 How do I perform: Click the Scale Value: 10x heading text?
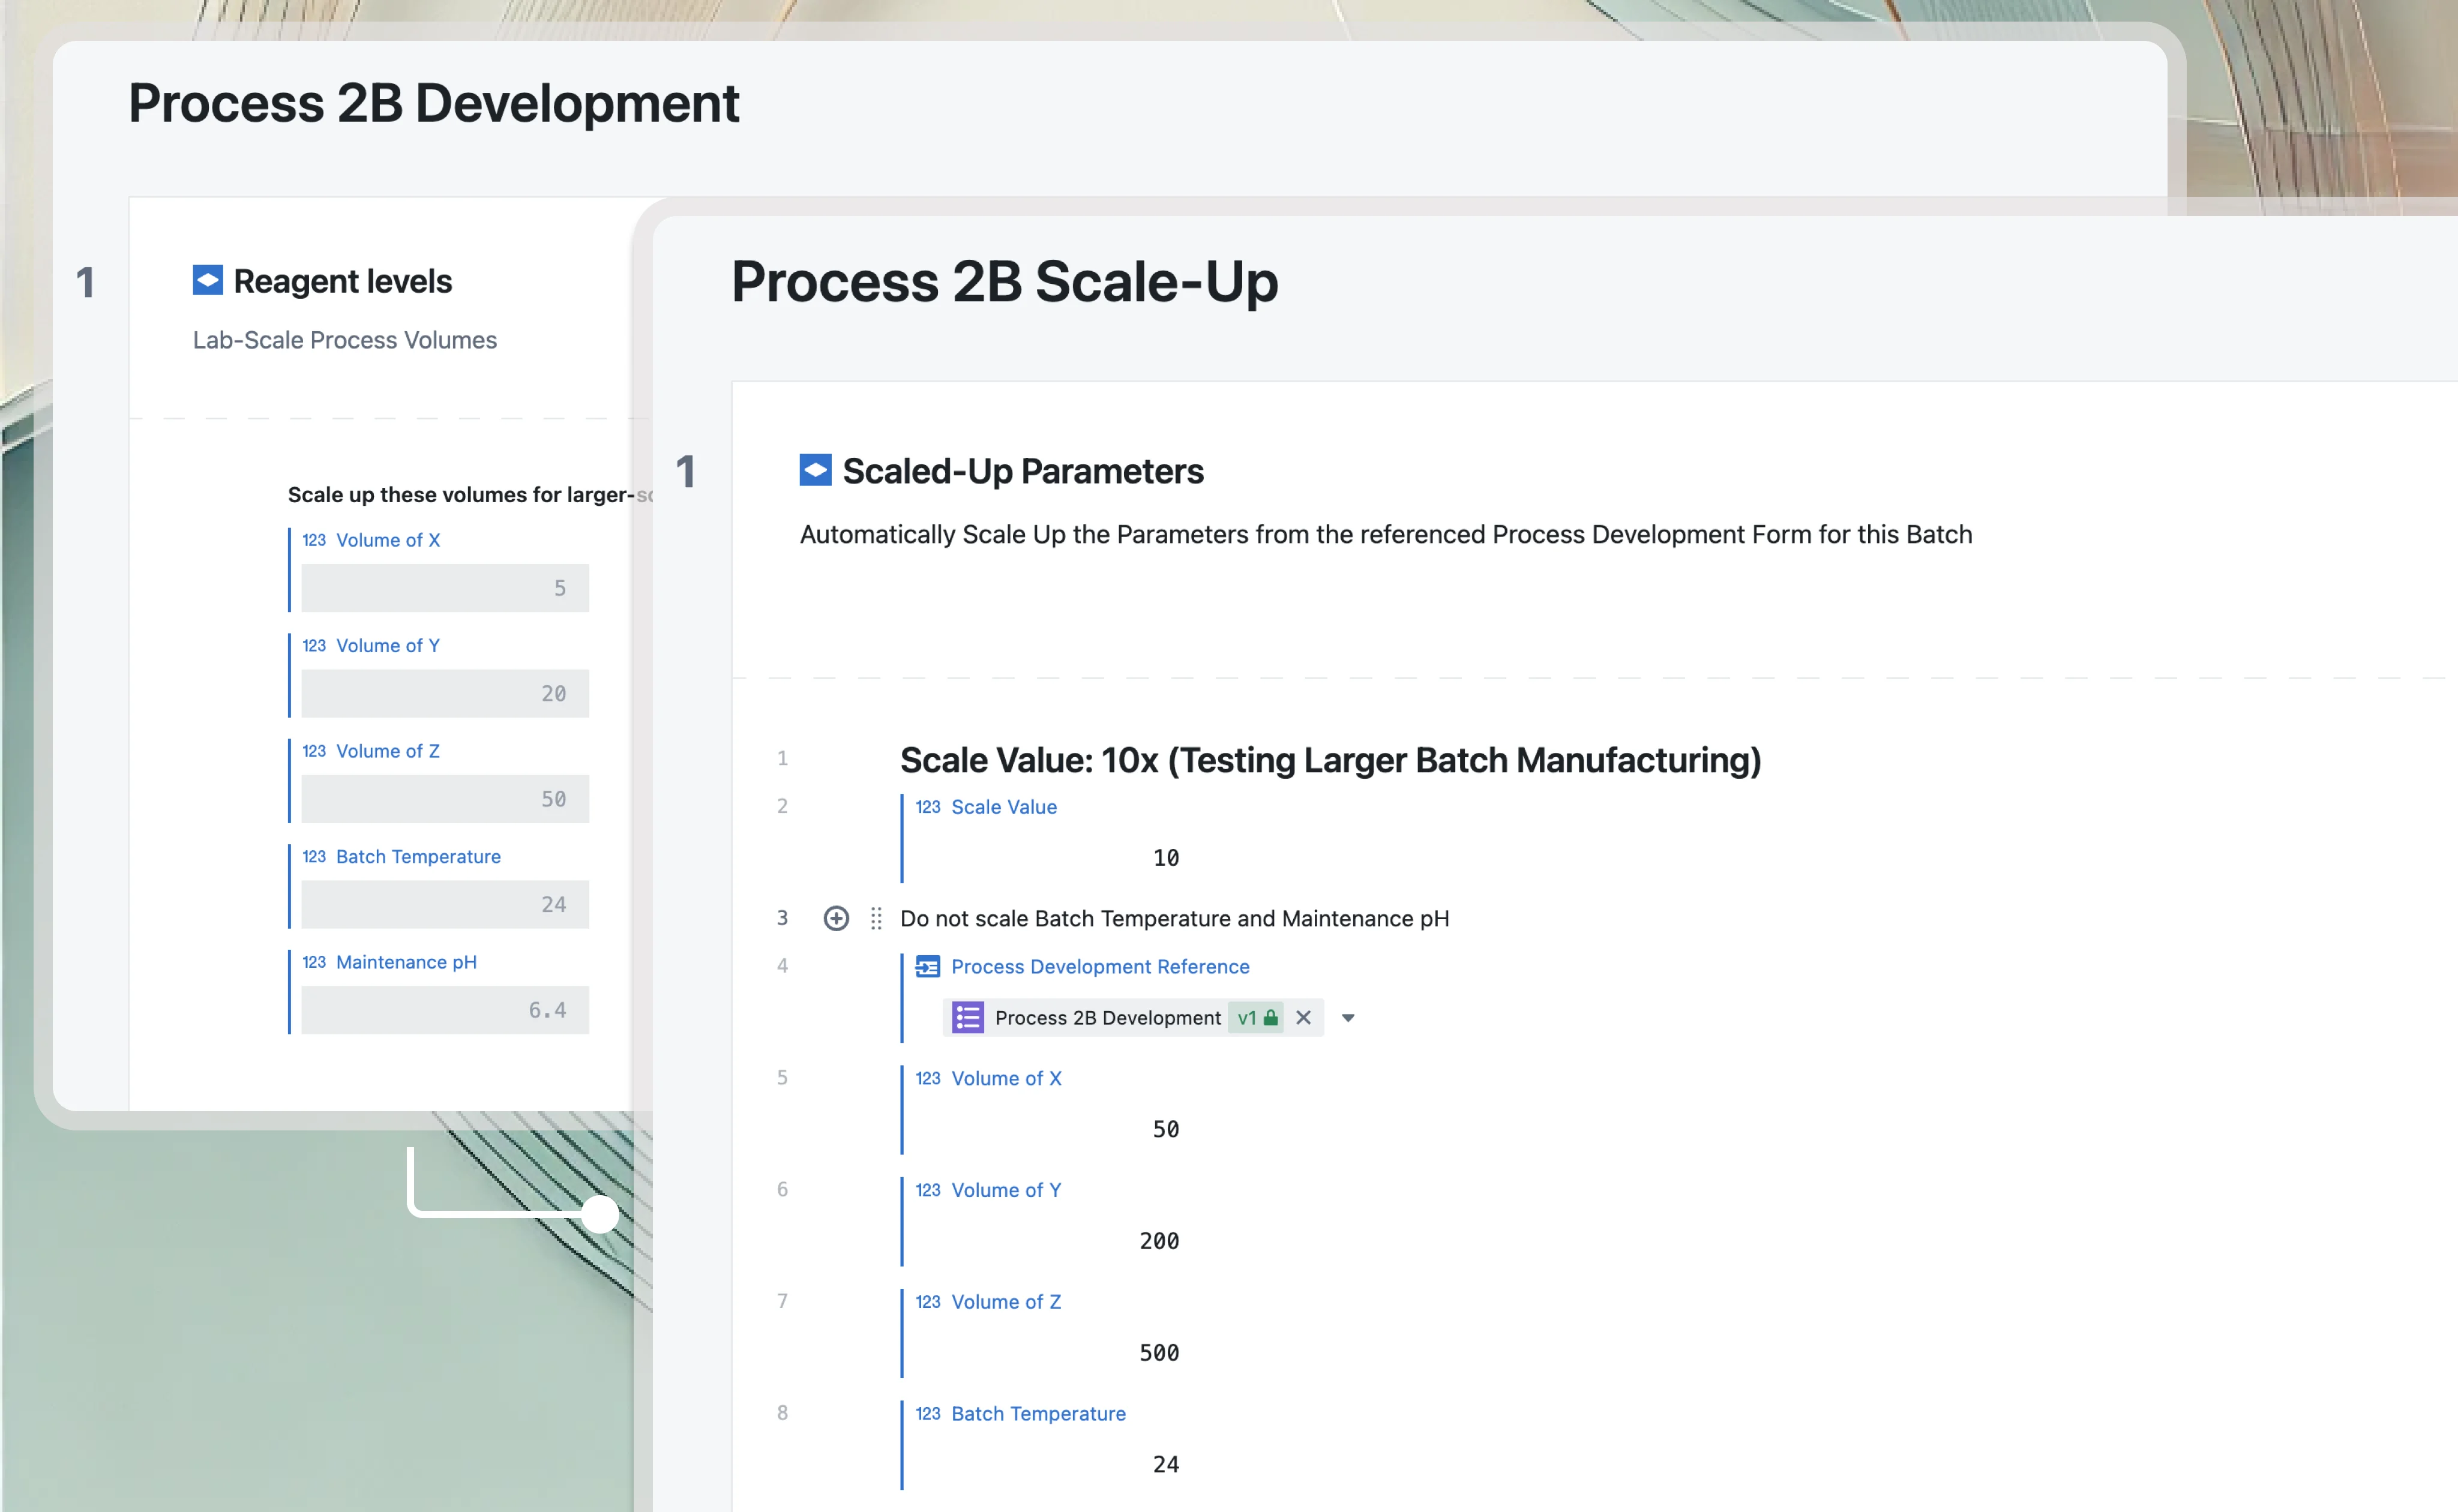1330,760
